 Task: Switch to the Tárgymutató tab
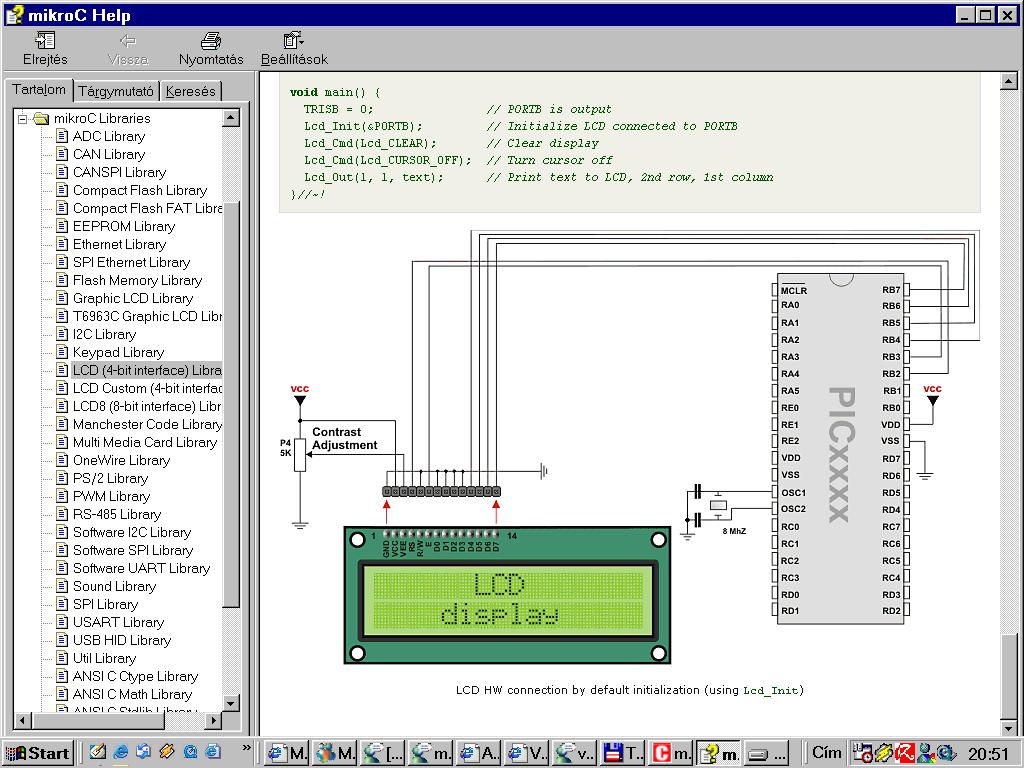tap(116, 91)
